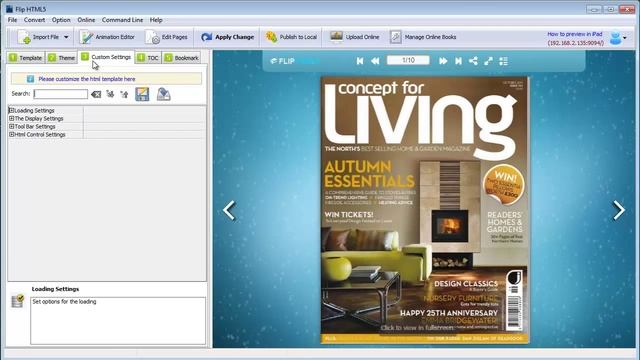Select 'Html Control Settings' row text
Screen dimensions: 640x360
pyautogui.click(x=40, y=134)
